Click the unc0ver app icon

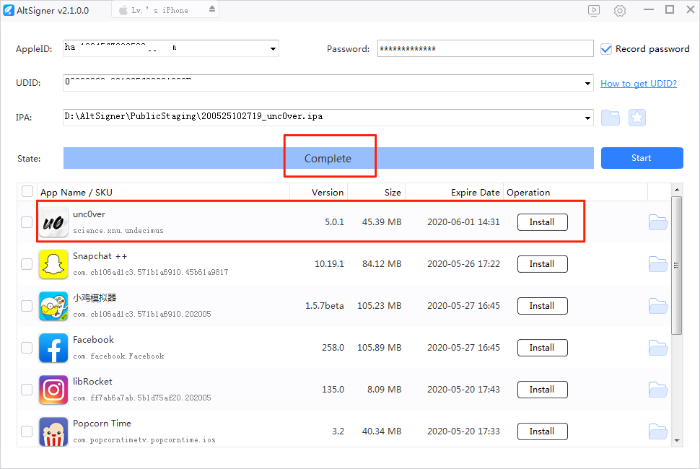[x=53, y=222]
